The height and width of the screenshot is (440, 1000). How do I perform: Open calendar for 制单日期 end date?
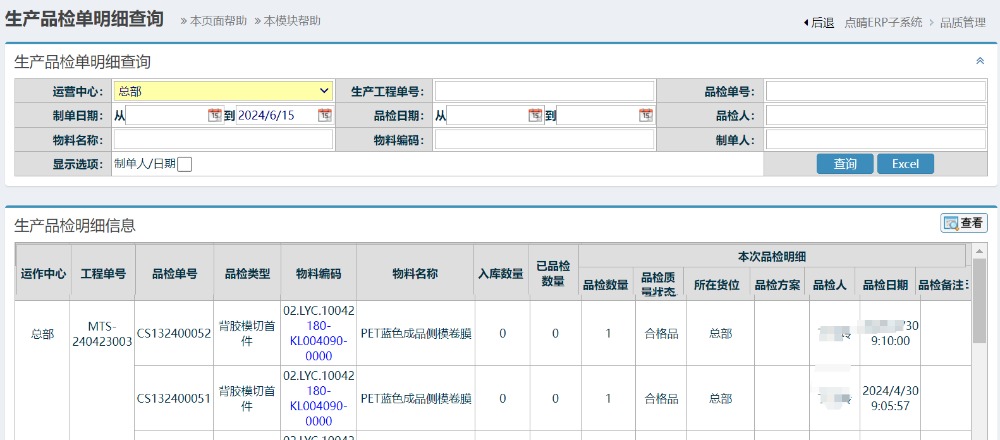click(x=324, y=115)
